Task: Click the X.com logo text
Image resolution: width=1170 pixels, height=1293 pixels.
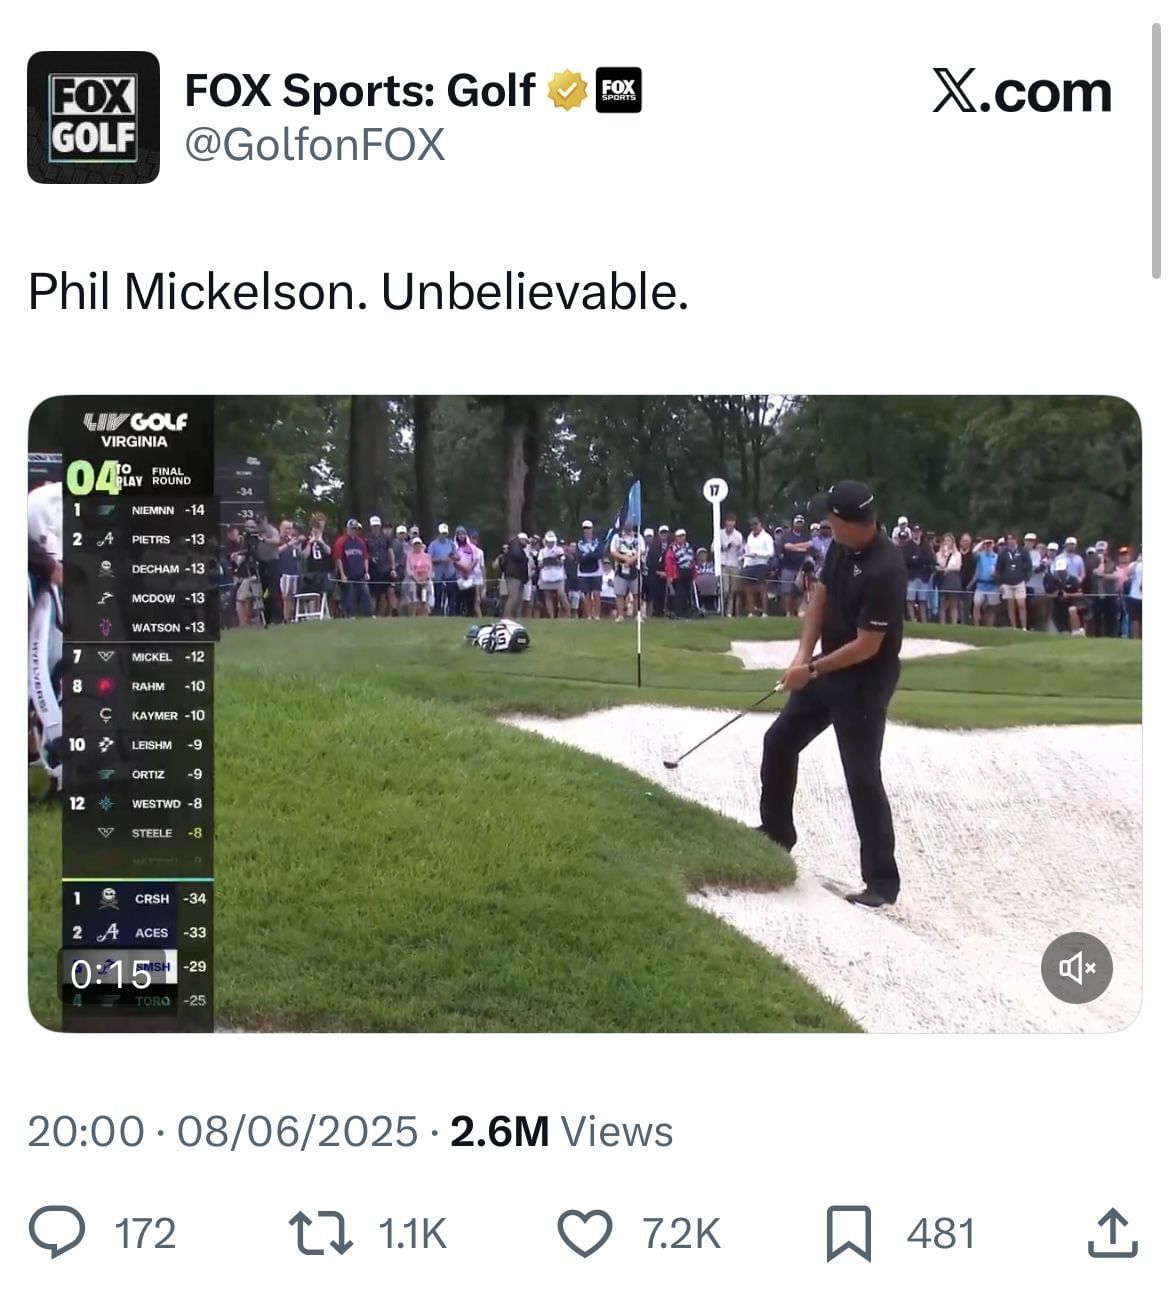Action: point(1021,92)
